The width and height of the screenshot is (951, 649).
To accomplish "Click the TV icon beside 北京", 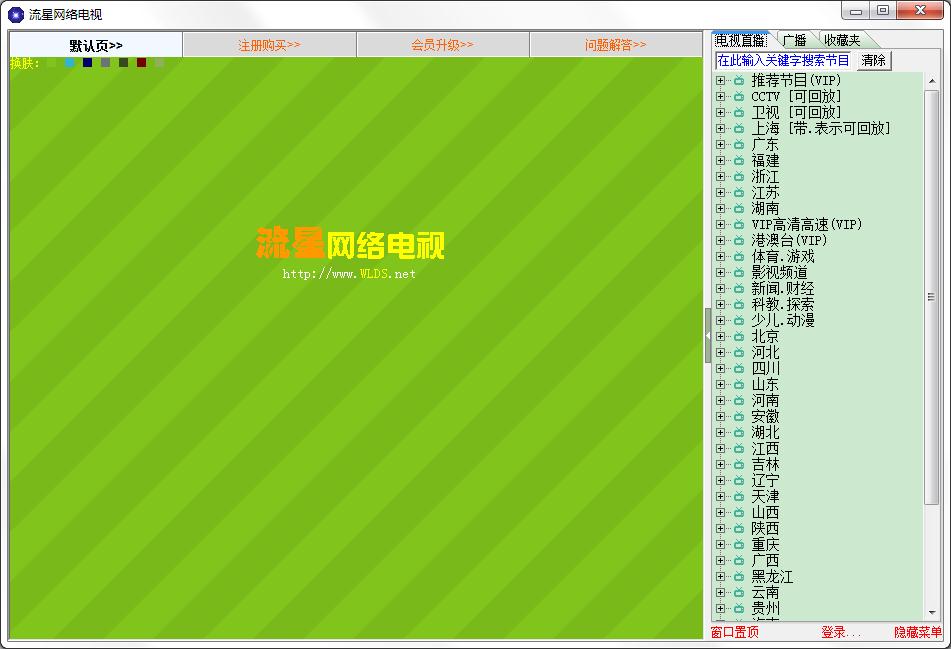I will pyautogui.click(x=739, y=337).
